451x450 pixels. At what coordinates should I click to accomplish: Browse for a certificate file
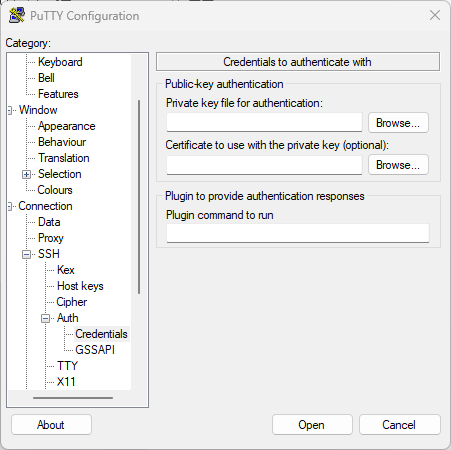398,165
